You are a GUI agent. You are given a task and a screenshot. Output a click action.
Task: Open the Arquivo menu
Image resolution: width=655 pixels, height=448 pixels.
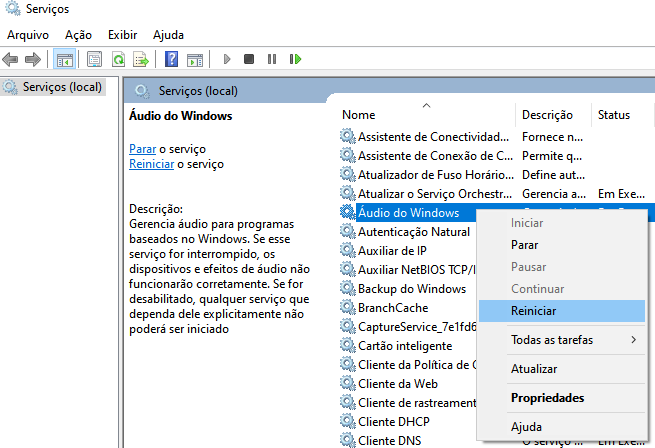point(28,35)
